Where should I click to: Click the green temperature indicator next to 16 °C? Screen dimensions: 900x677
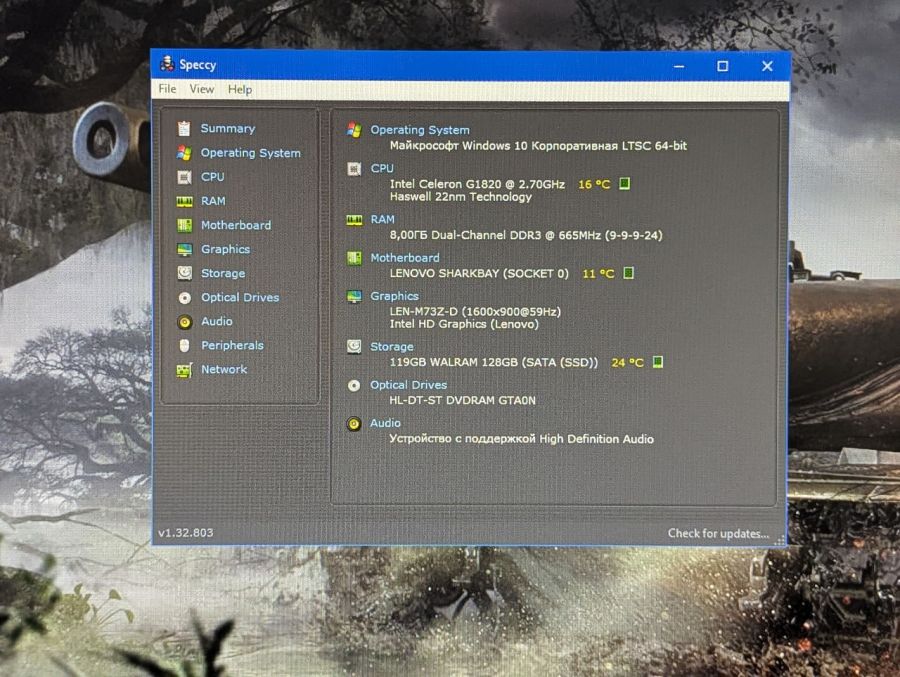(x=624, y=184)
